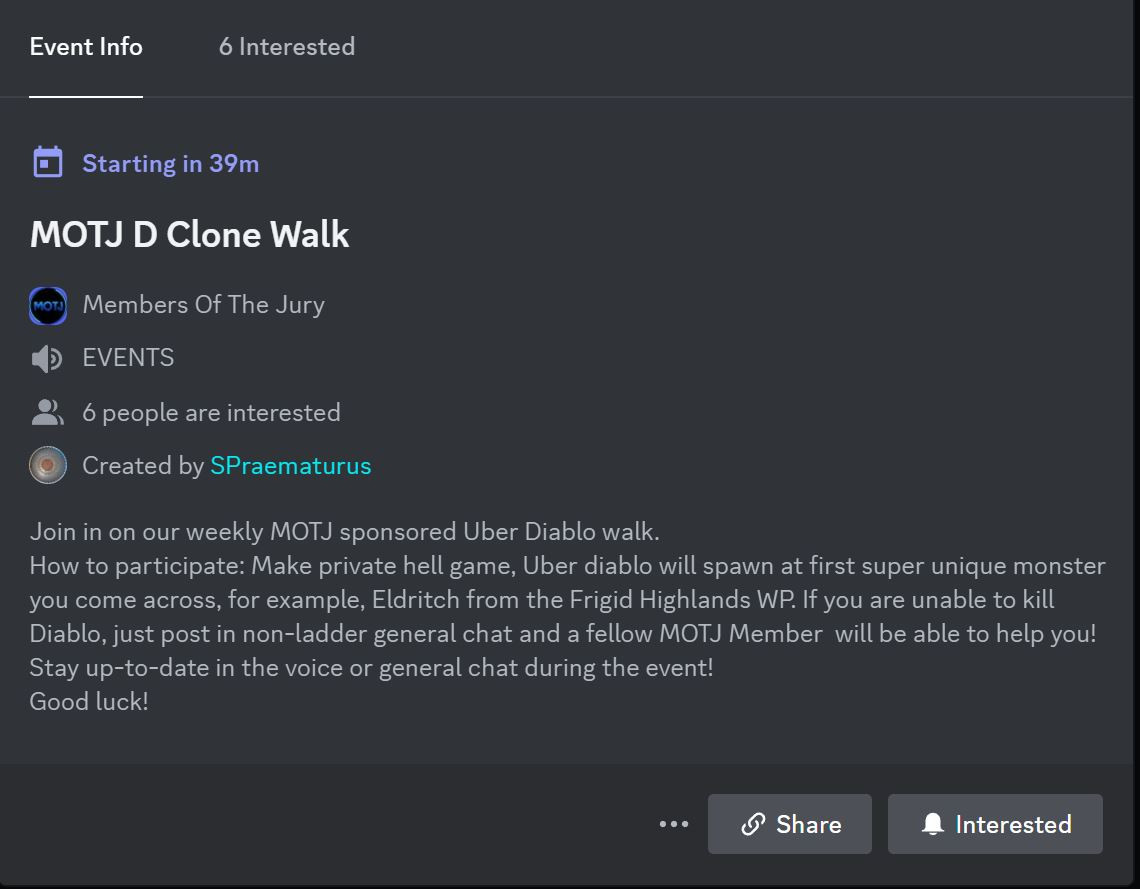Switch to the 6 Interested tab
Viewport: 1140px width, 889px height.
coord(287,46)
